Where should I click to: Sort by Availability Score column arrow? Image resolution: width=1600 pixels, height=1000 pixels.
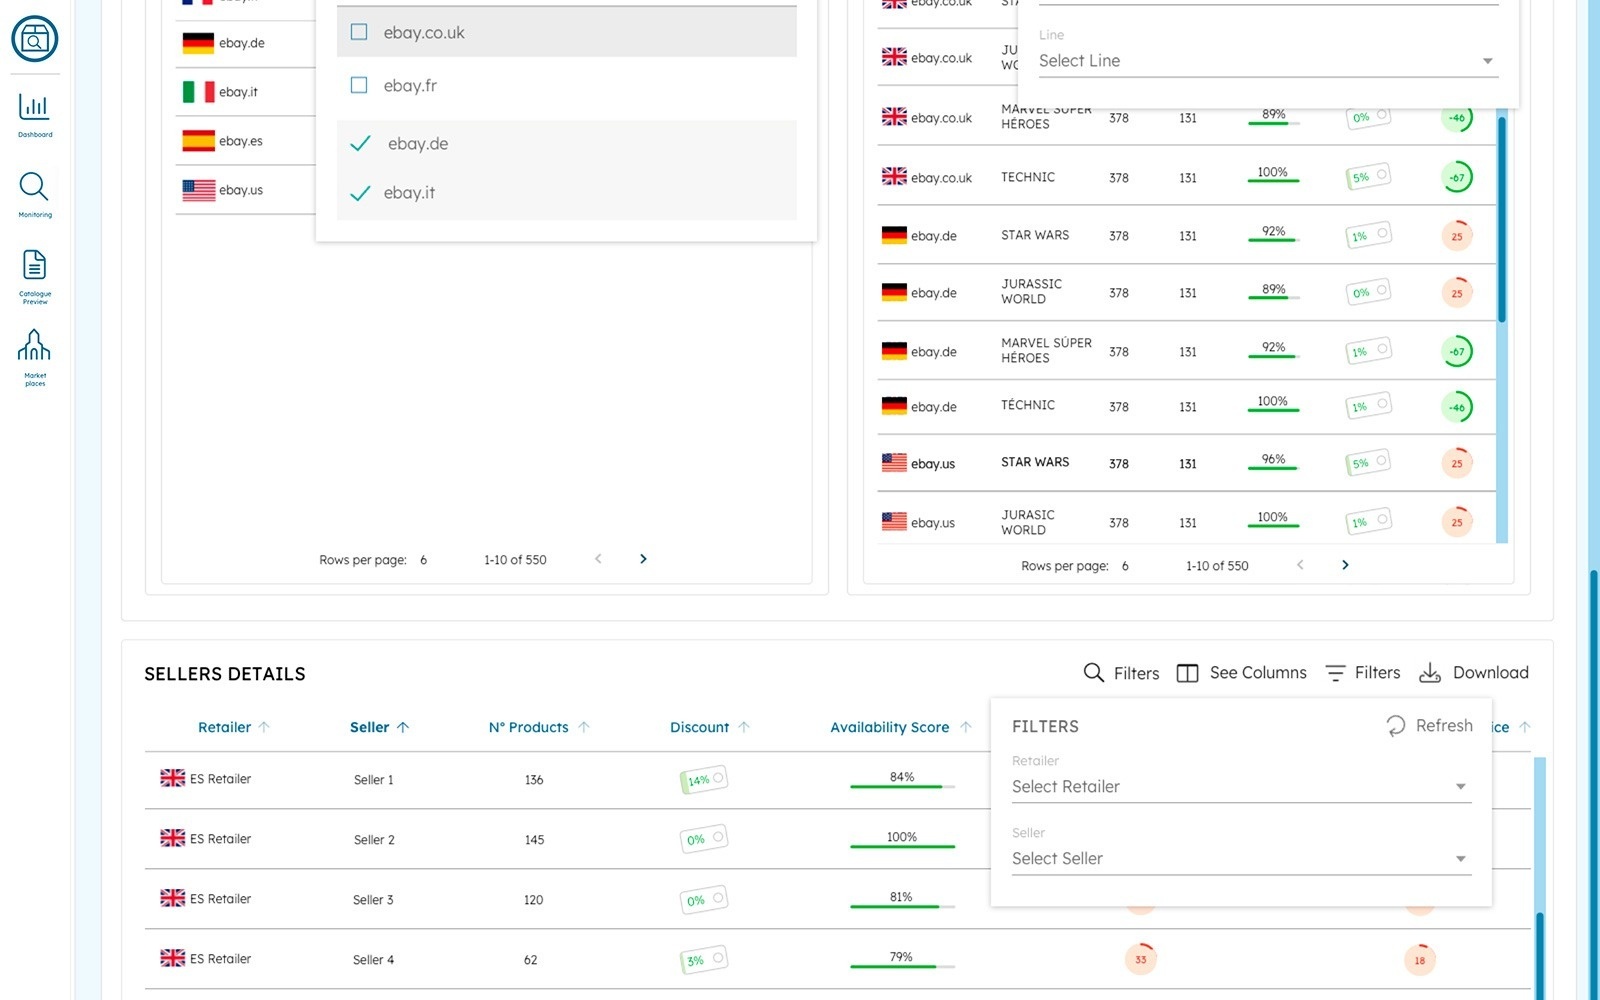point(966,727)
